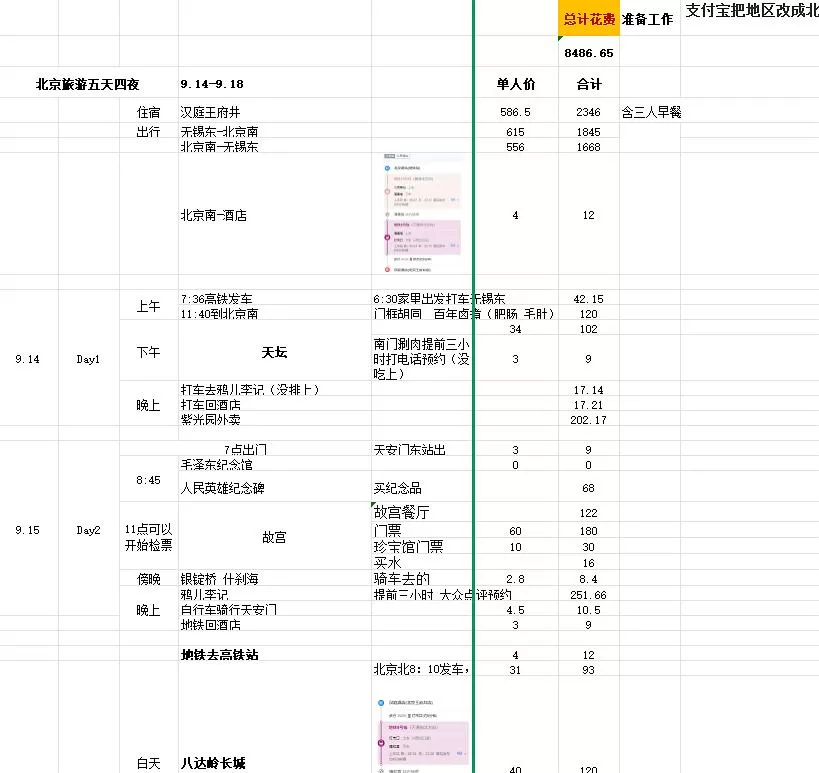Select the Day2 label cell
This screenshot has height=773, width=819.
[x=88, y=530]
